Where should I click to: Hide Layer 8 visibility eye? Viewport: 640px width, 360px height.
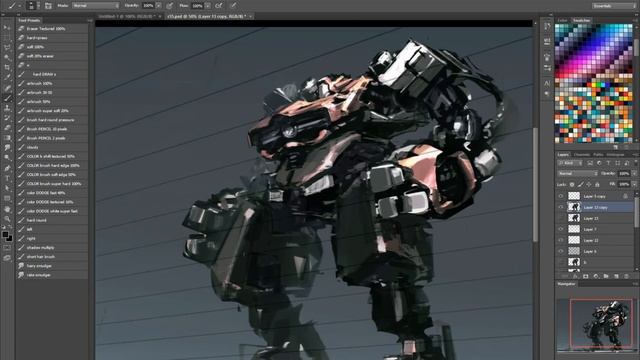coord(561,251)
